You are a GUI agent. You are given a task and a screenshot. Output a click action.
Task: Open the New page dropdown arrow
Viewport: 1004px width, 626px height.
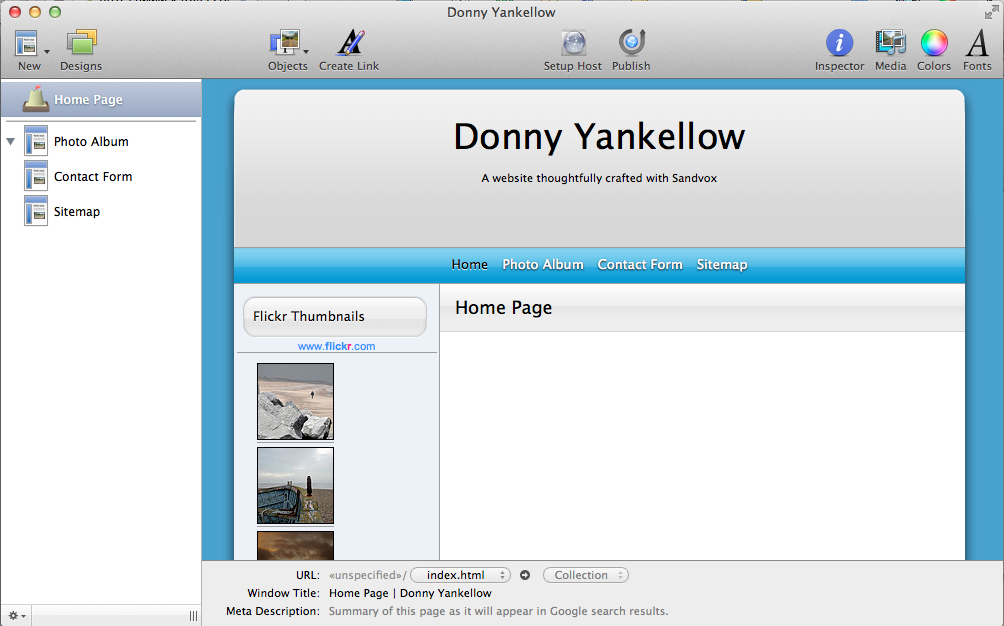click(x=47, y=51)
